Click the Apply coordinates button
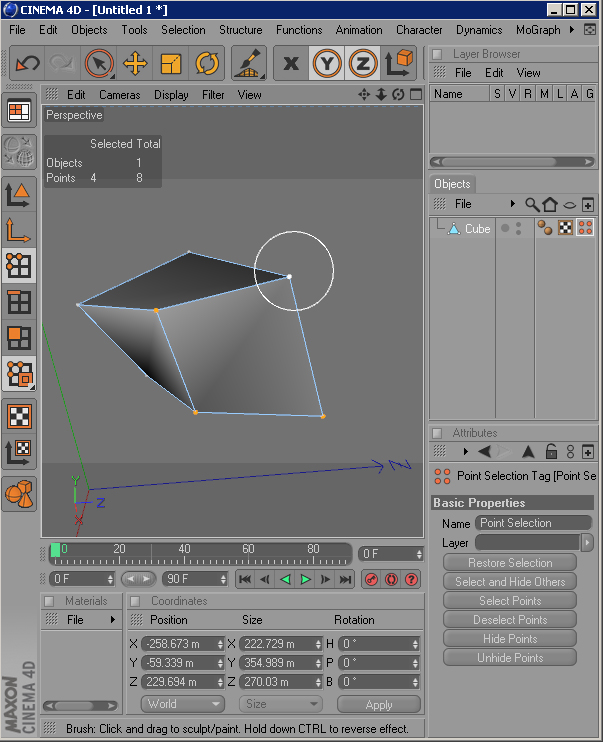The image size is (603, 742). coord(379,704)
